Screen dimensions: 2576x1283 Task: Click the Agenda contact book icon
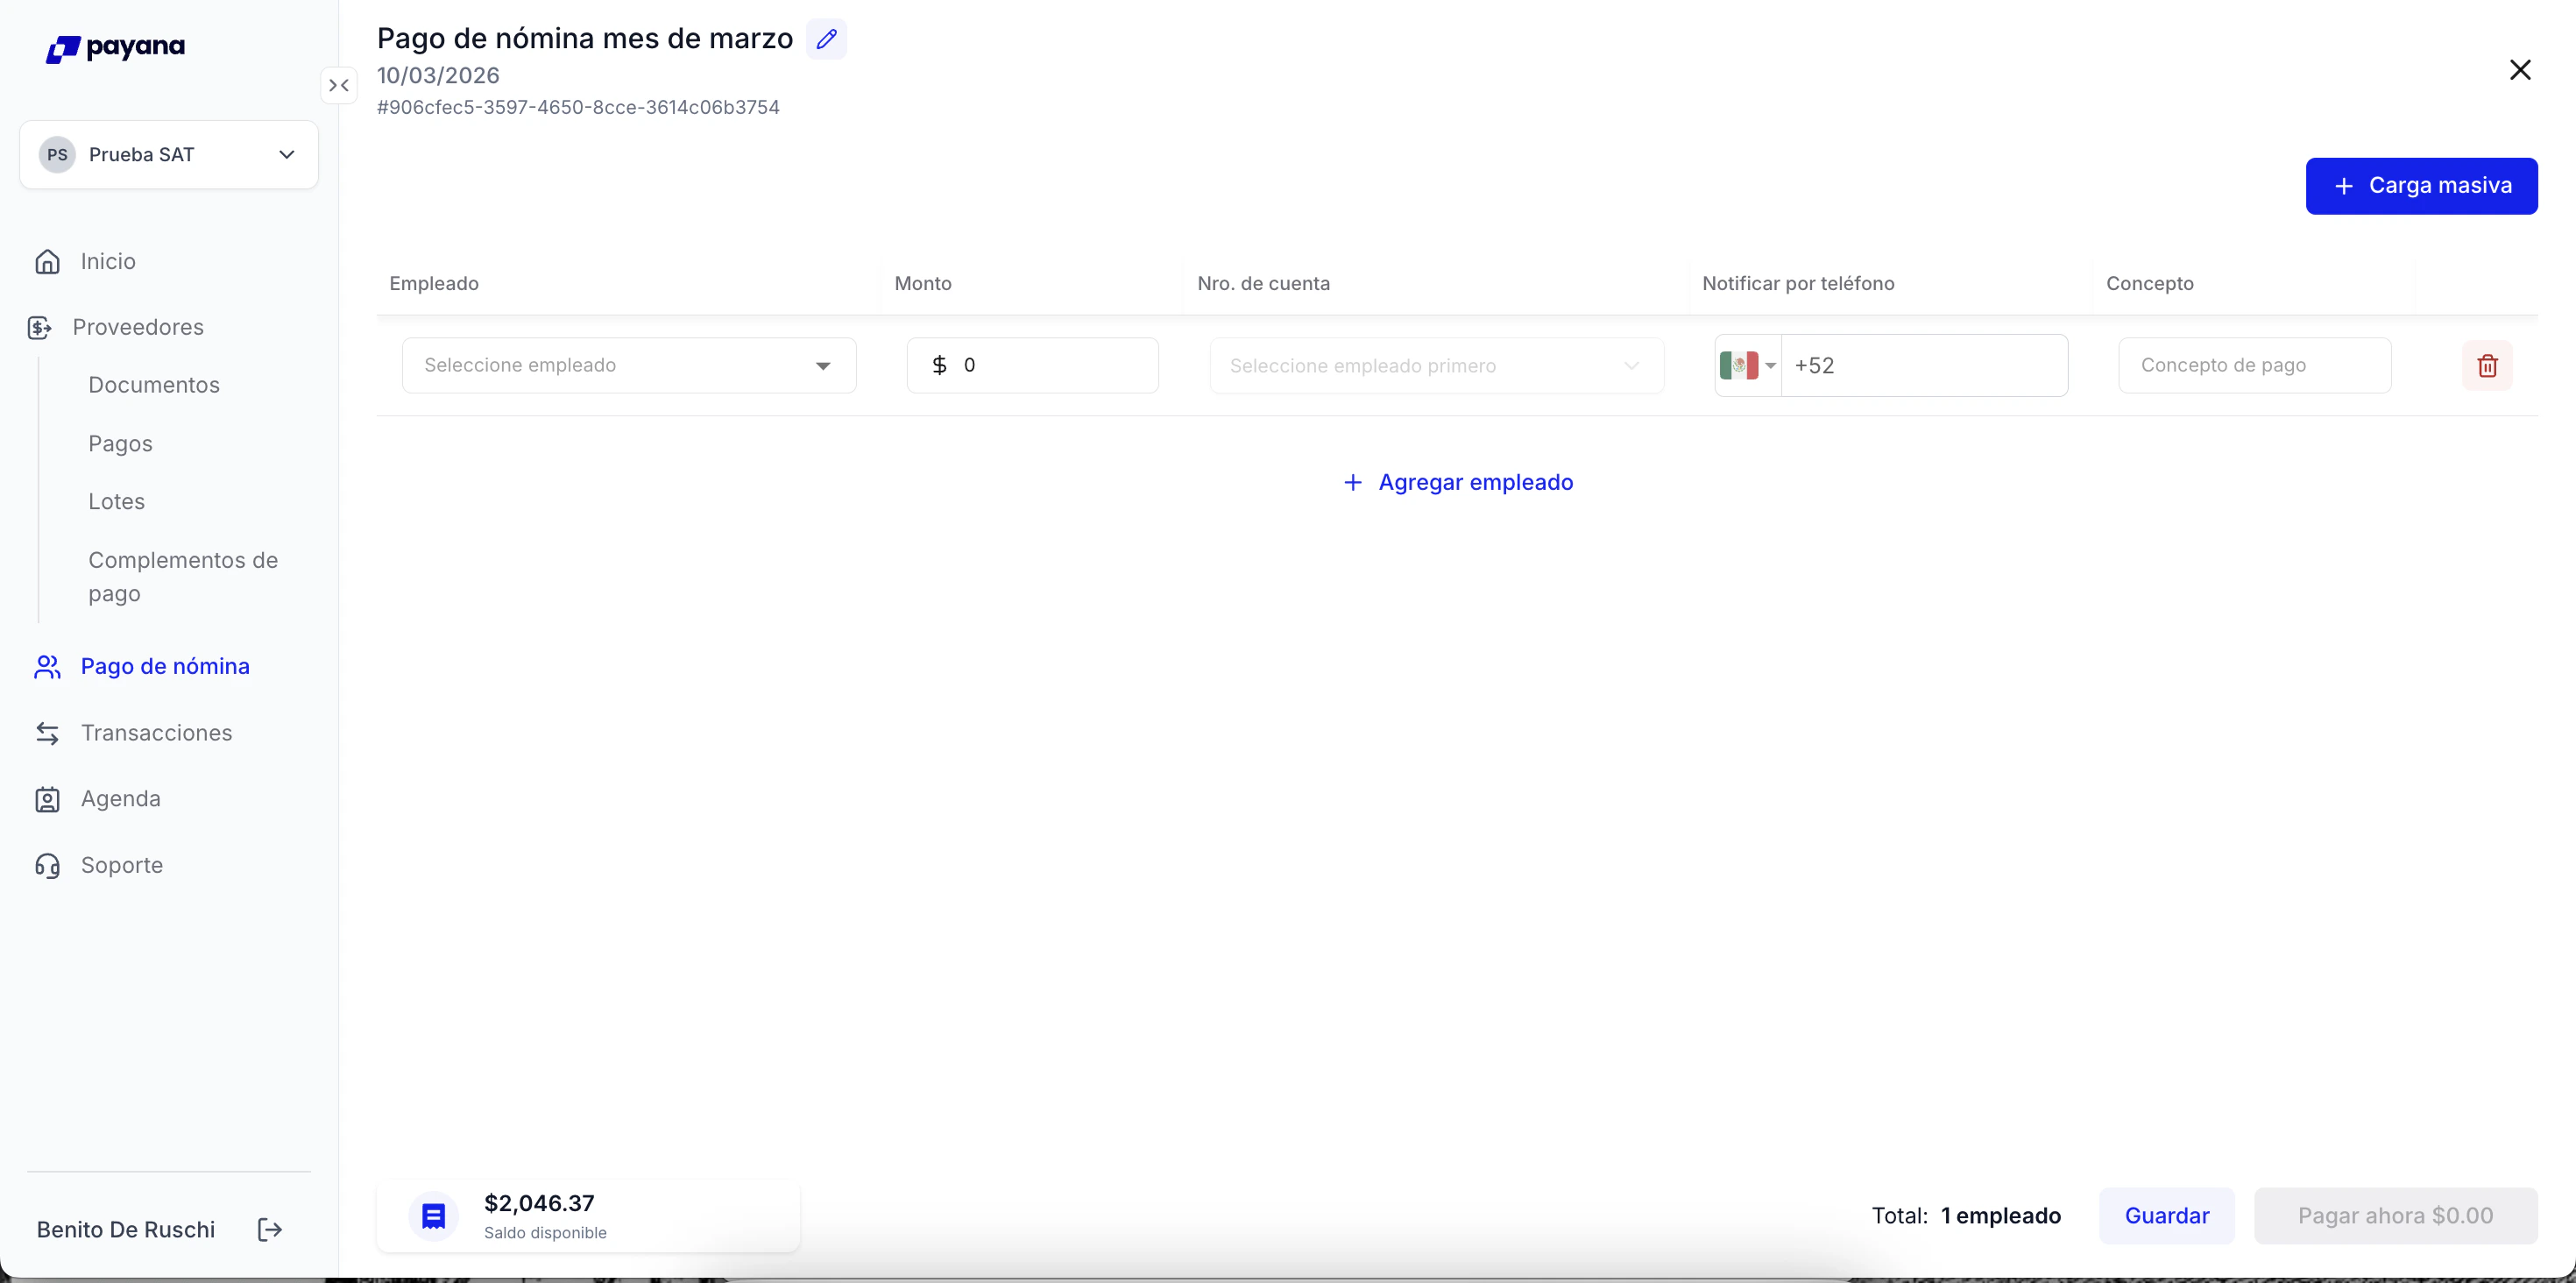[x=47, y=799]
